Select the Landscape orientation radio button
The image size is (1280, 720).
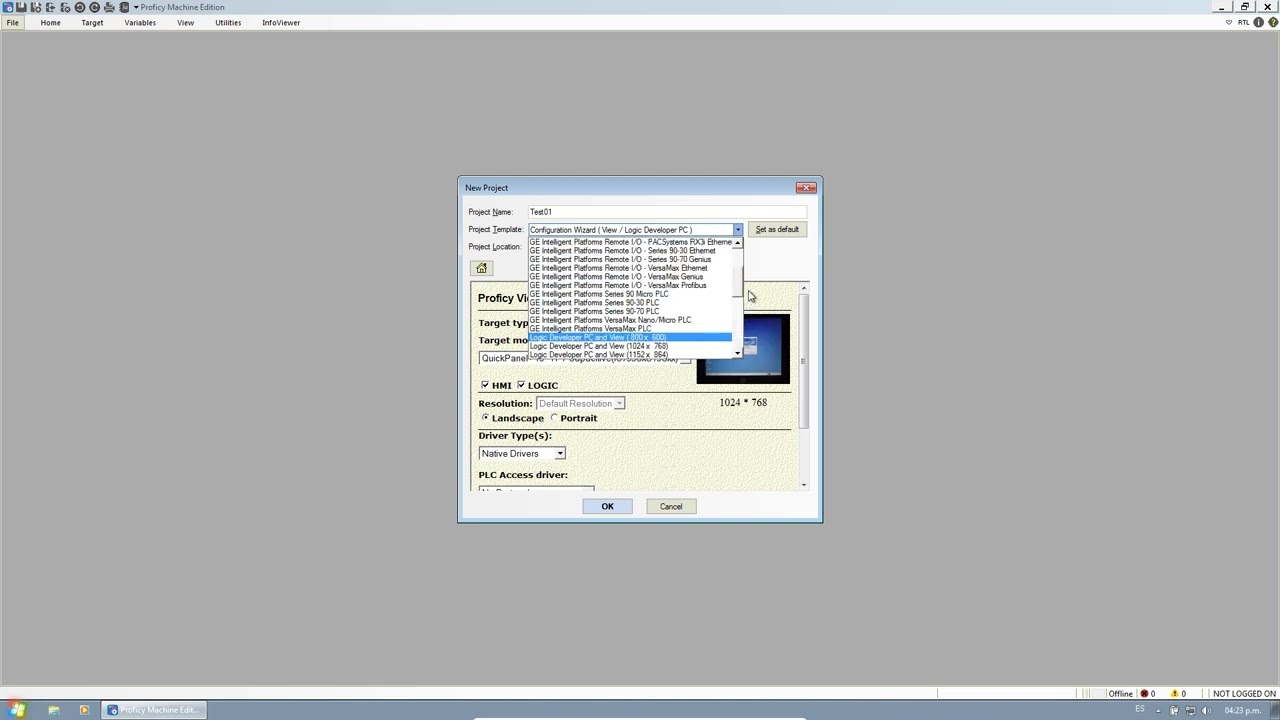pyautogui.click(x=486, y=418)
